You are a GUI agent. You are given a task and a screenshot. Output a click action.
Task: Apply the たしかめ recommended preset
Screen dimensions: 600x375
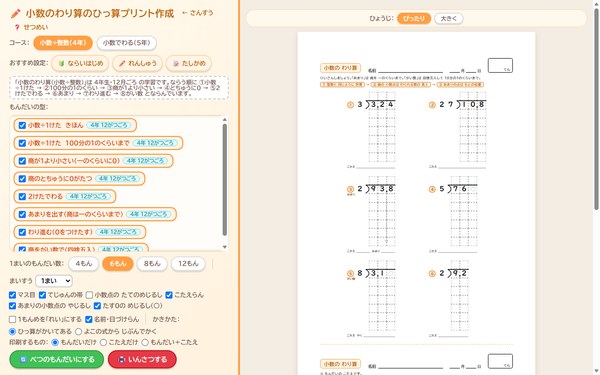pyautogui.click(x=189, y=64)
